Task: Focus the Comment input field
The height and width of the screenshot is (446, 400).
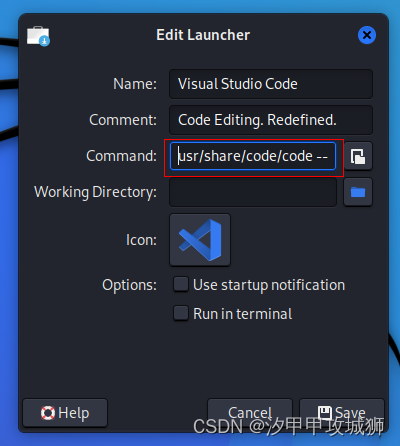Action: (271, 120)
